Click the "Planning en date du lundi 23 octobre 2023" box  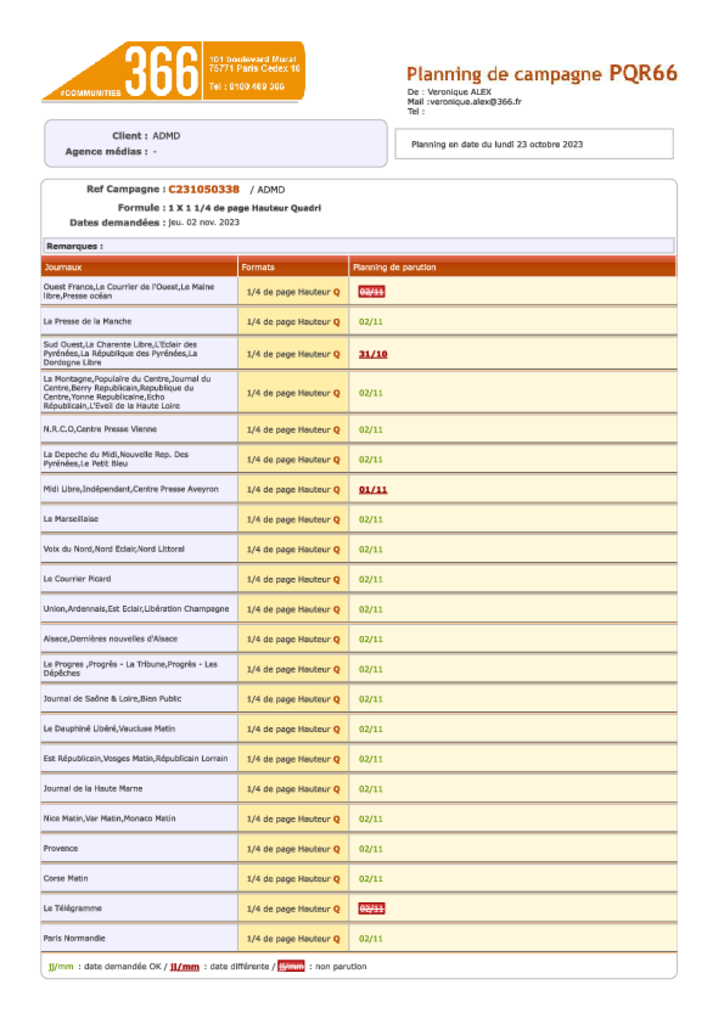coord(534,144)
